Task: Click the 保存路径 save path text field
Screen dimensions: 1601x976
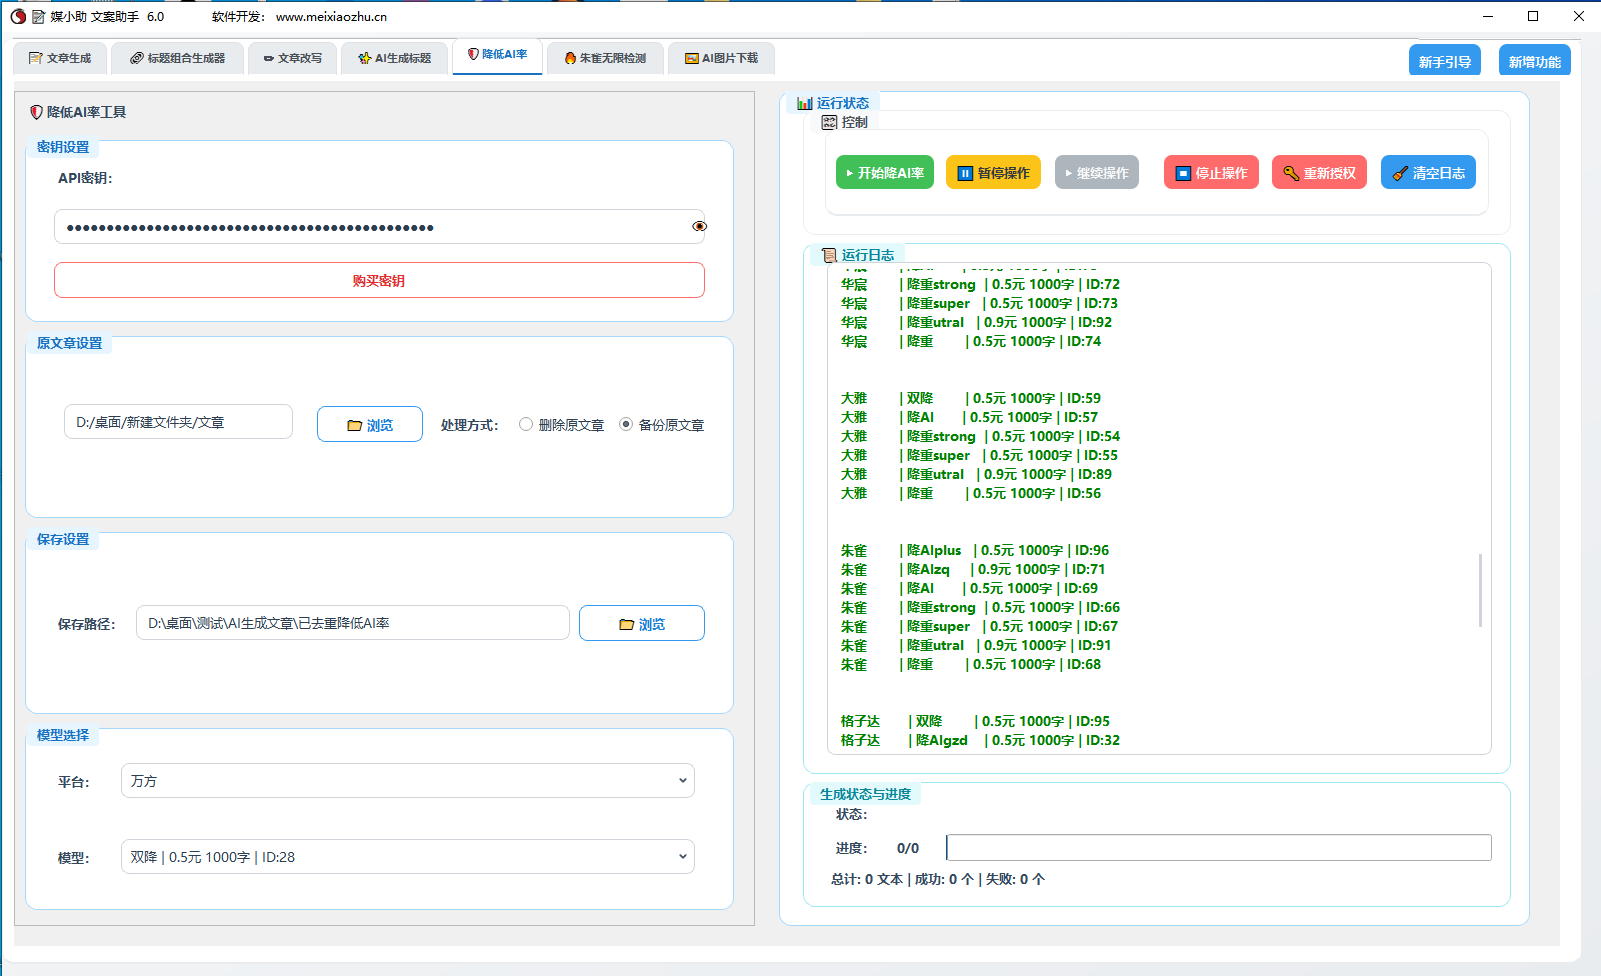Action: (352, 623)
